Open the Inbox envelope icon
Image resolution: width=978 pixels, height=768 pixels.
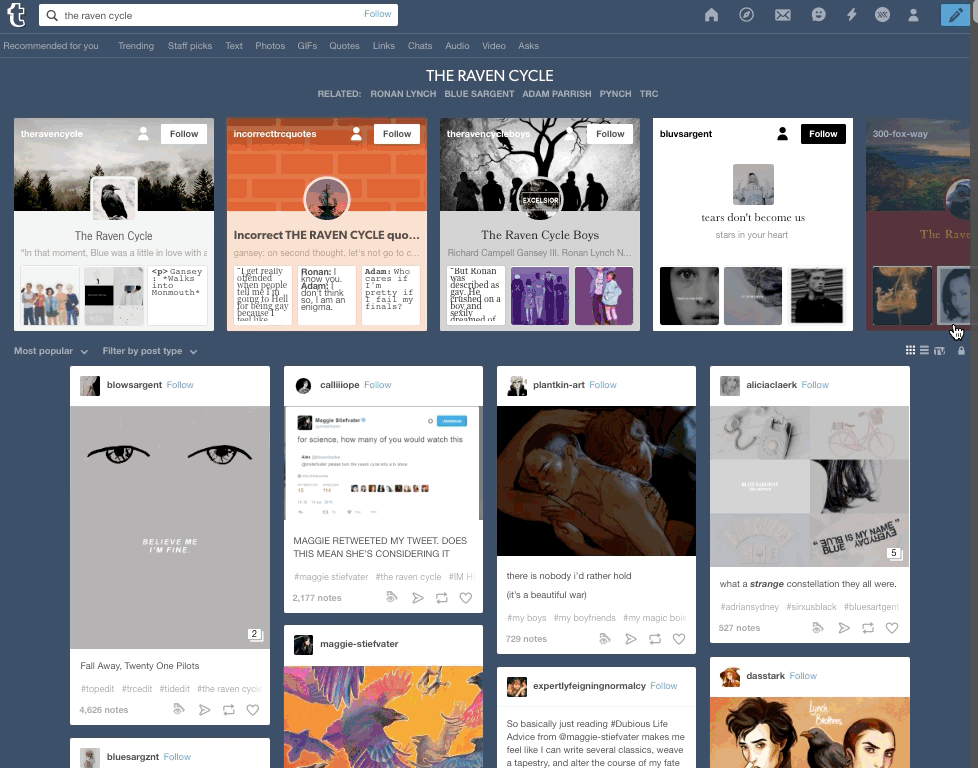782,15
